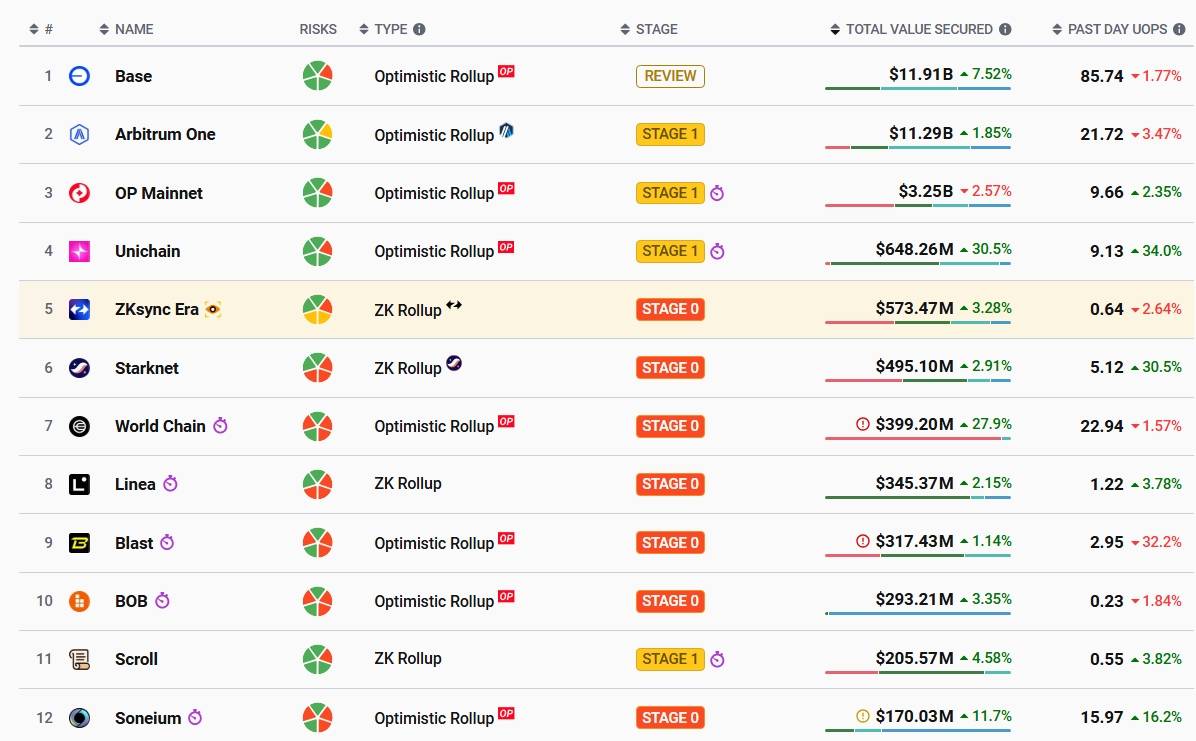Click the stopwatch icon beside World Chain
This screenshot has height=741, width=1196.
(220, 425)
